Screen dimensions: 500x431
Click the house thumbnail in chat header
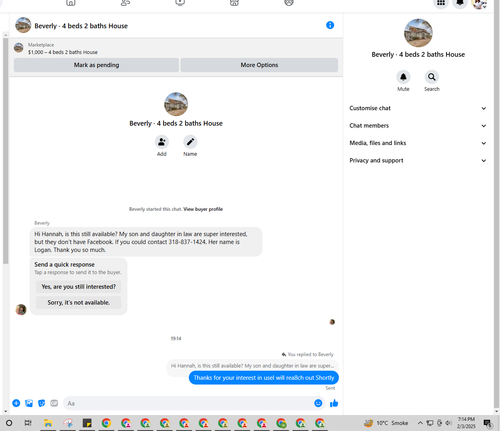point(23,25)
